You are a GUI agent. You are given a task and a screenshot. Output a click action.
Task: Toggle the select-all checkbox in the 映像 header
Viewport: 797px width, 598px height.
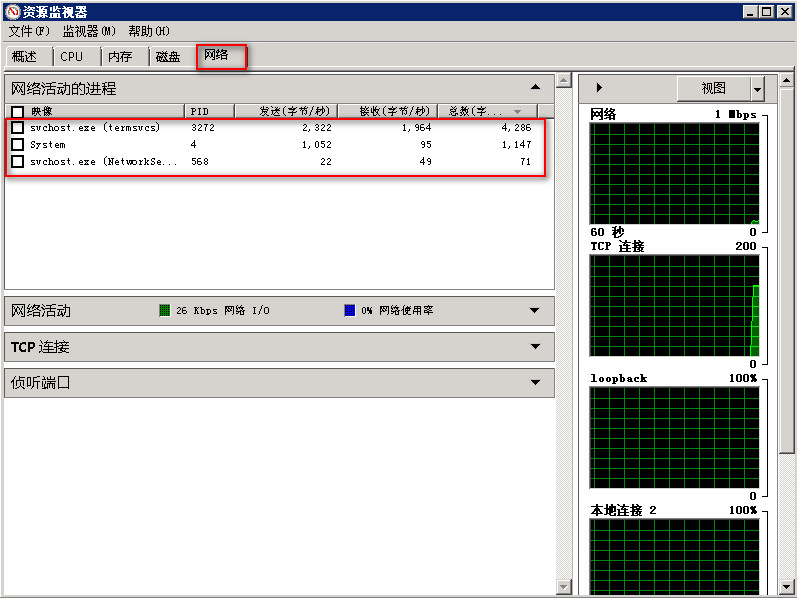coord(18,111)
